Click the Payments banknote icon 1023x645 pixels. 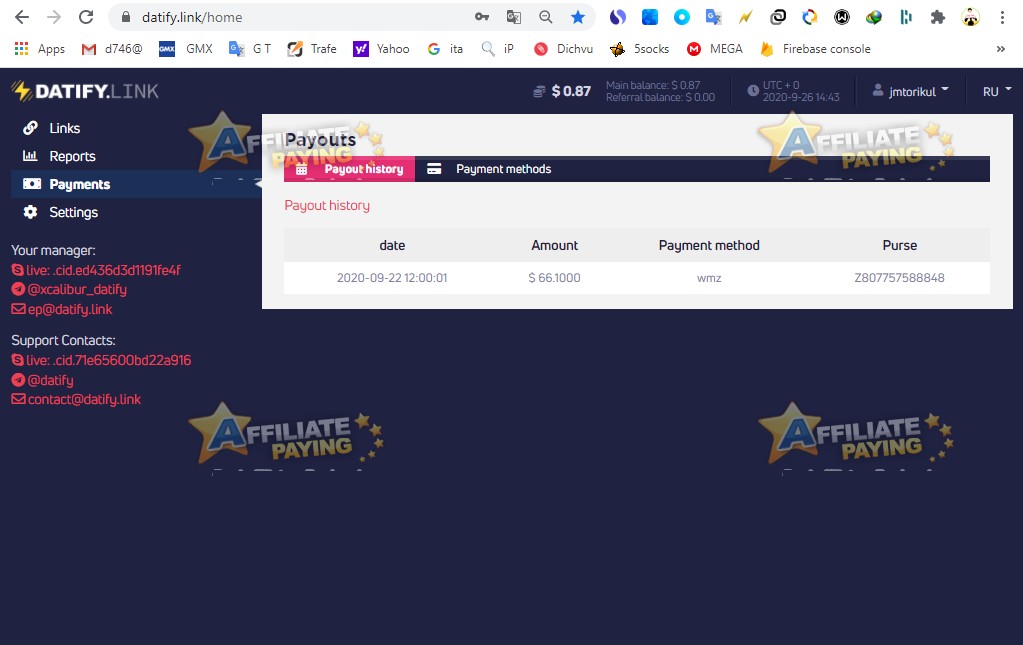[x=30, y=184]
